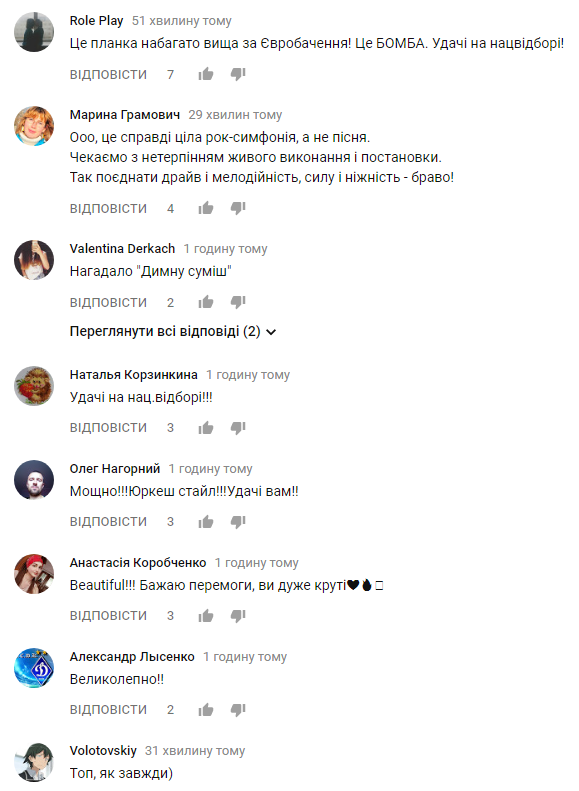Like Марина Грамович's comment
Viewport: 579px width, 791px height.
click(x=206, y=208)
